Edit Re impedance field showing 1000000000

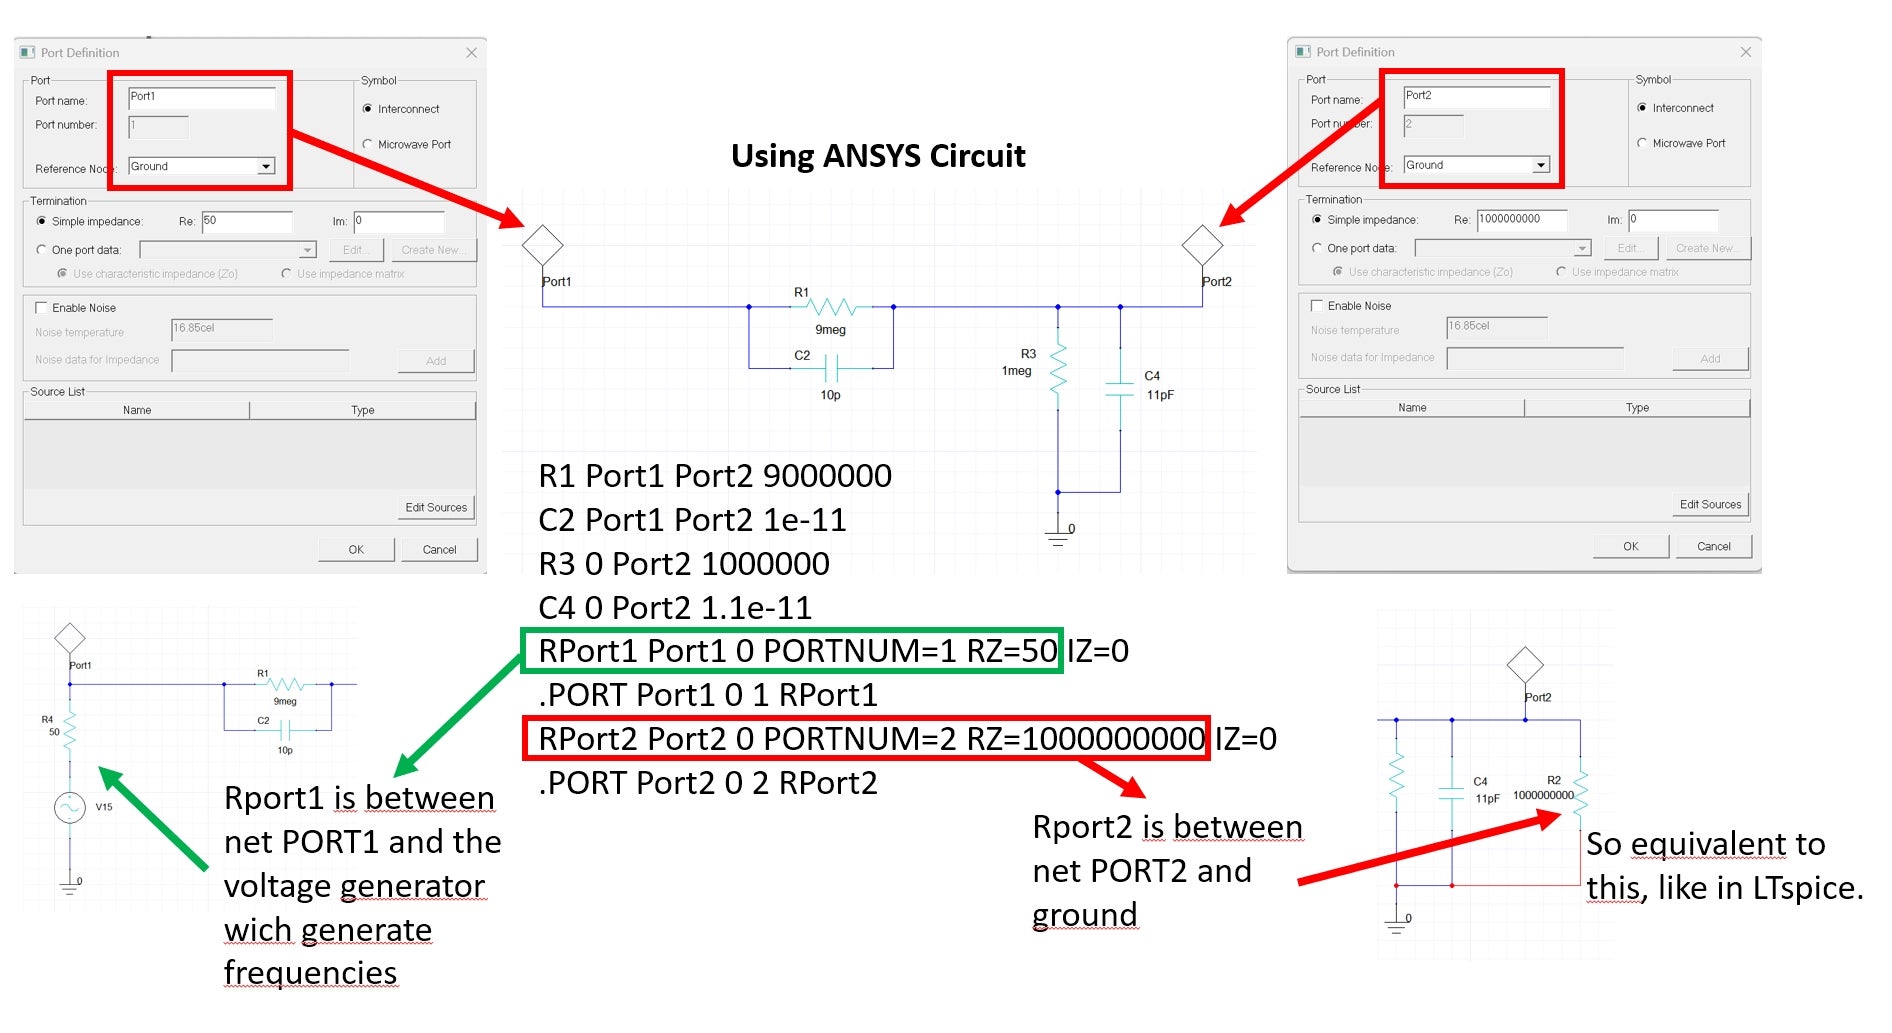1522,219
